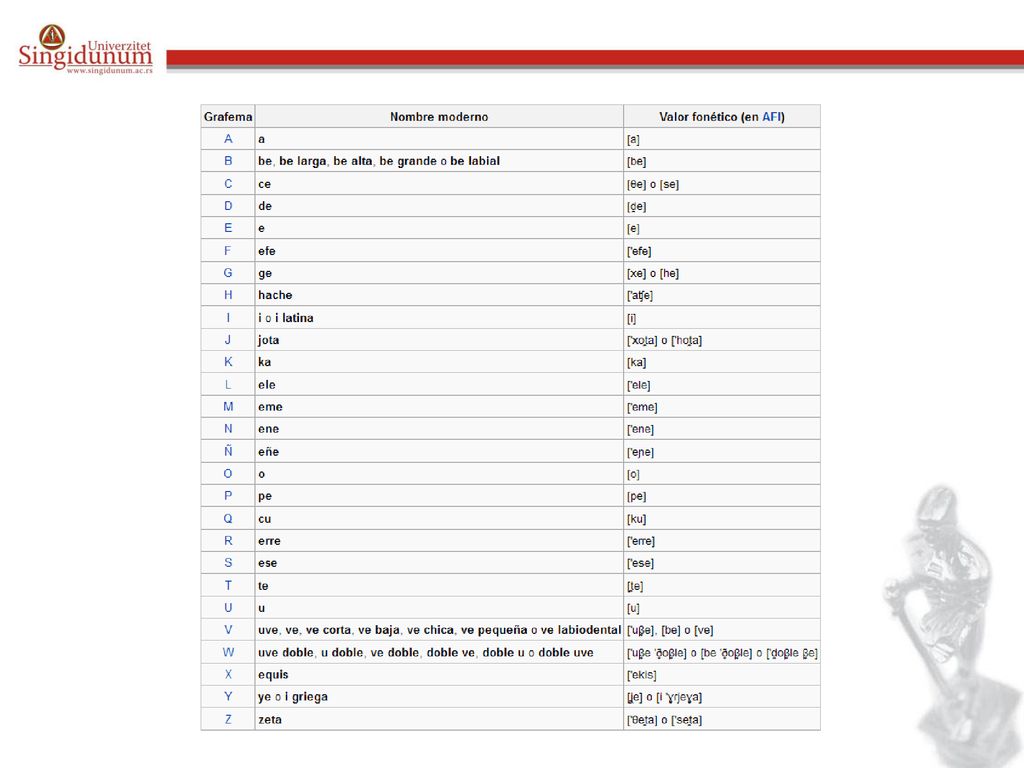The height and width of the screenshot is (768, 1024).
Task: Select the phonetic value '[pe]'
Action: (x=636, y=496)
